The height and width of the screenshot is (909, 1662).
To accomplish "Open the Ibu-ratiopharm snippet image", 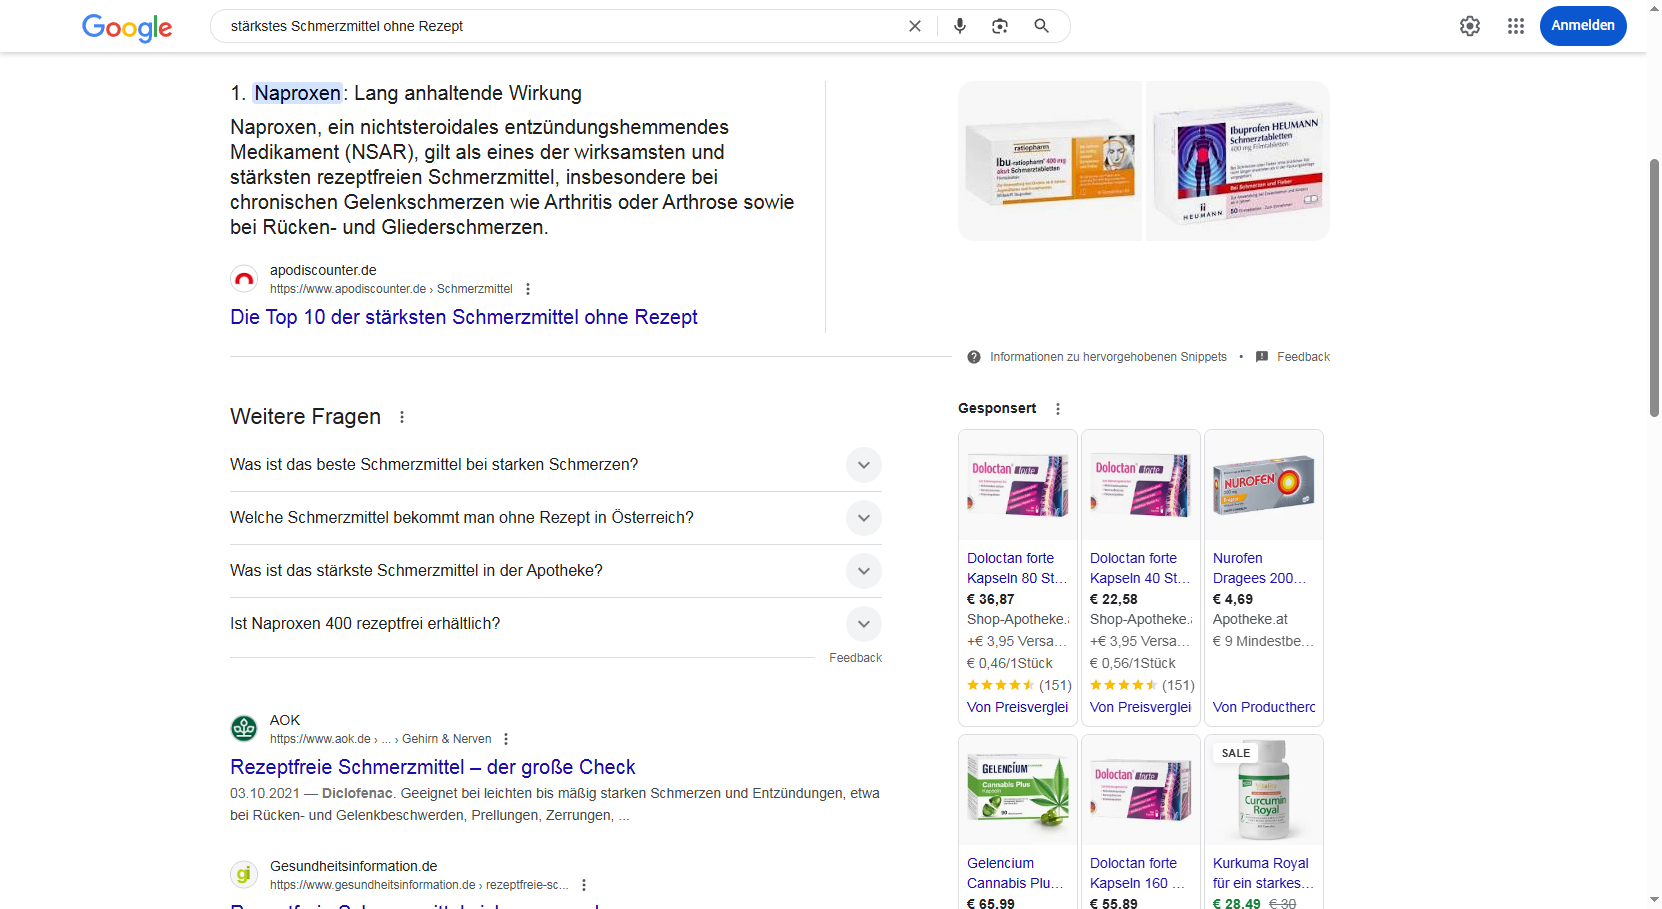I will coord(1050,161).
